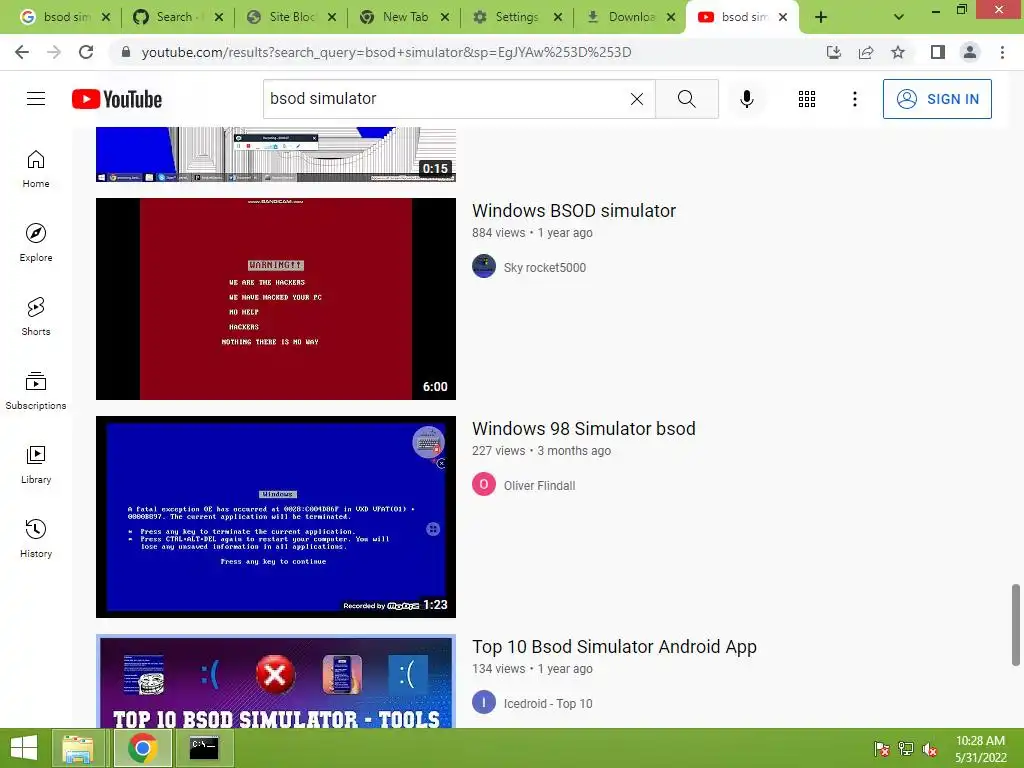Open the Windows 98 blue screen thumbnail
The image size is (1024, 768).
(x=276, y=517)
